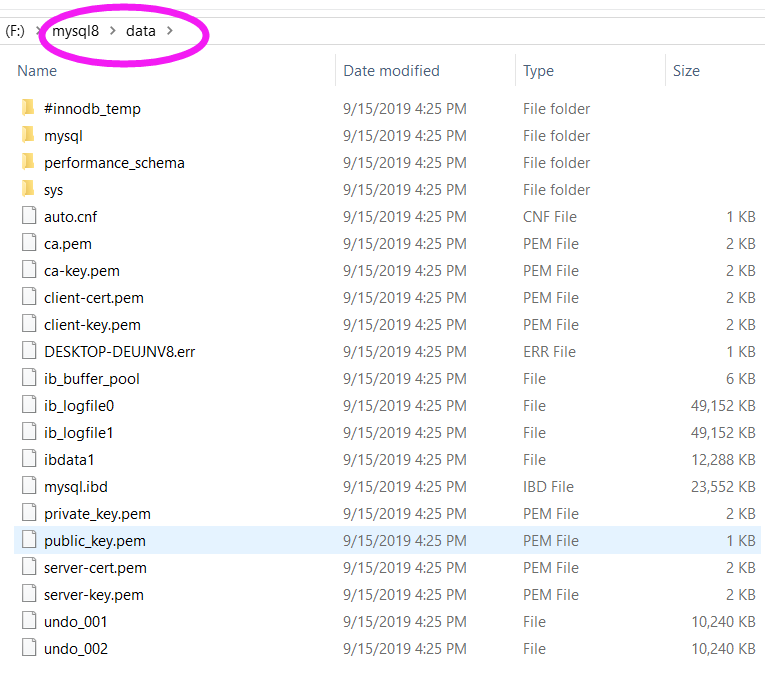Open the #innodb_temp folder icon
This screenshot has height=698, width=765.
tap(27, 108)
